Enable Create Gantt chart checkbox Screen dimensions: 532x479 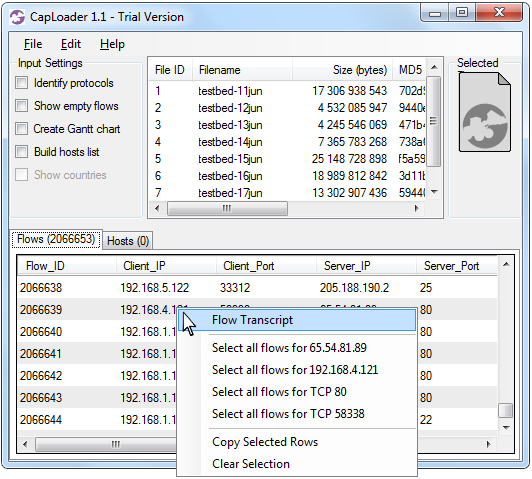[x=21, y=129]
